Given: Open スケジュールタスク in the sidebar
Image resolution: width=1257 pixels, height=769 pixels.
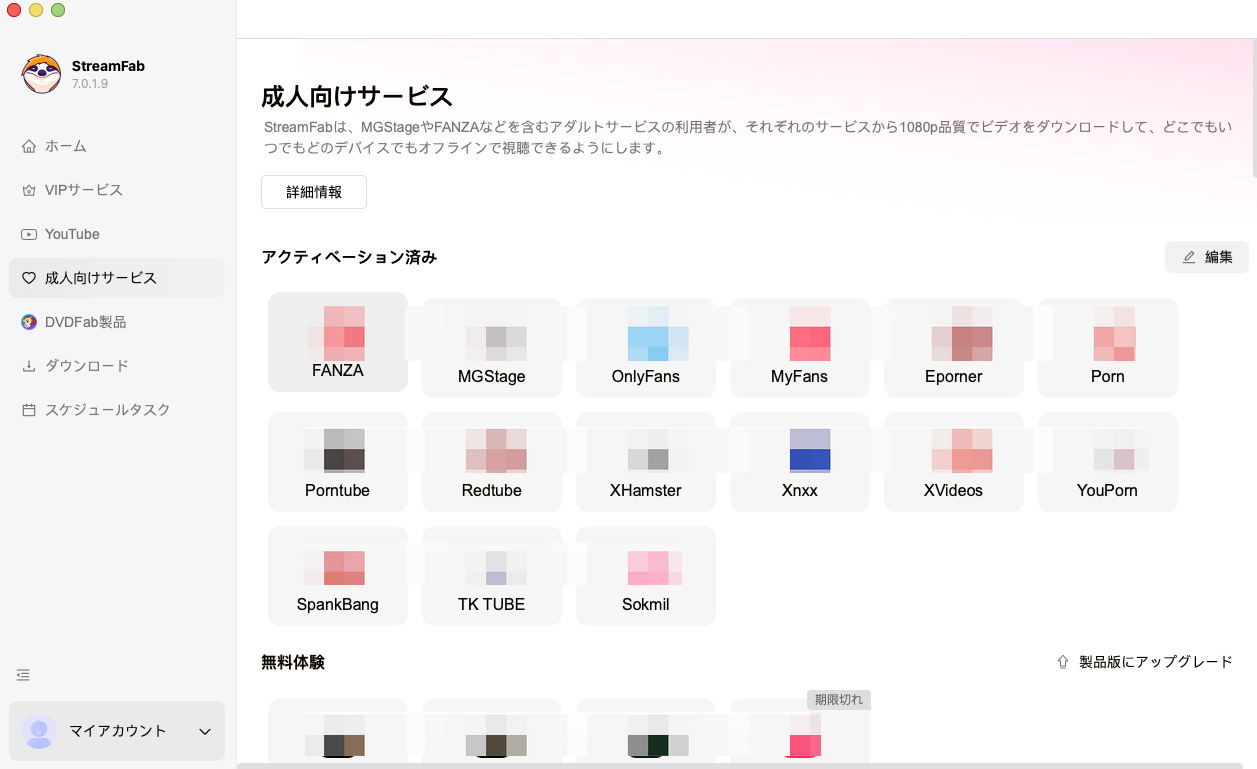Looking at the screenshot, I should [117, 410].
